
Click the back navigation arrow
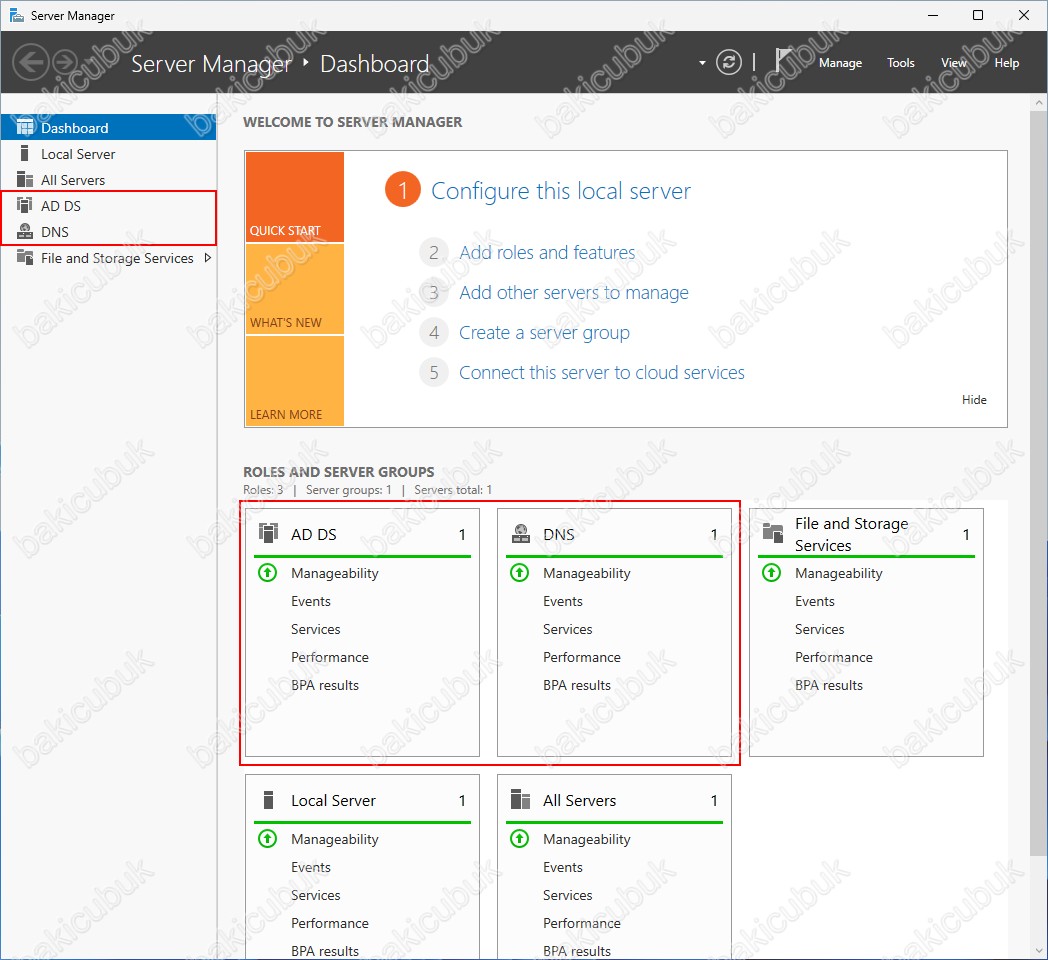click(x=31, y=63)
